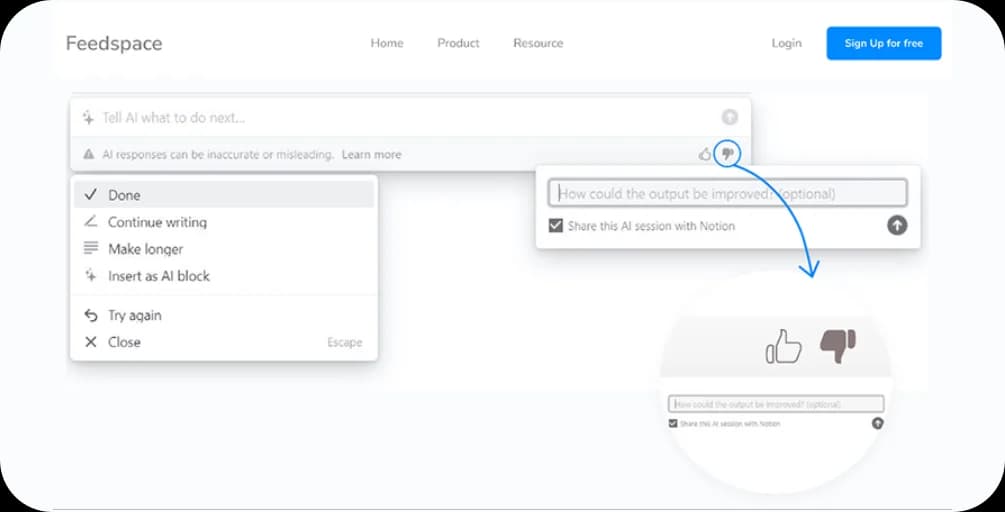Click the thumbs up icon beside Learn more

pos(705,154)
